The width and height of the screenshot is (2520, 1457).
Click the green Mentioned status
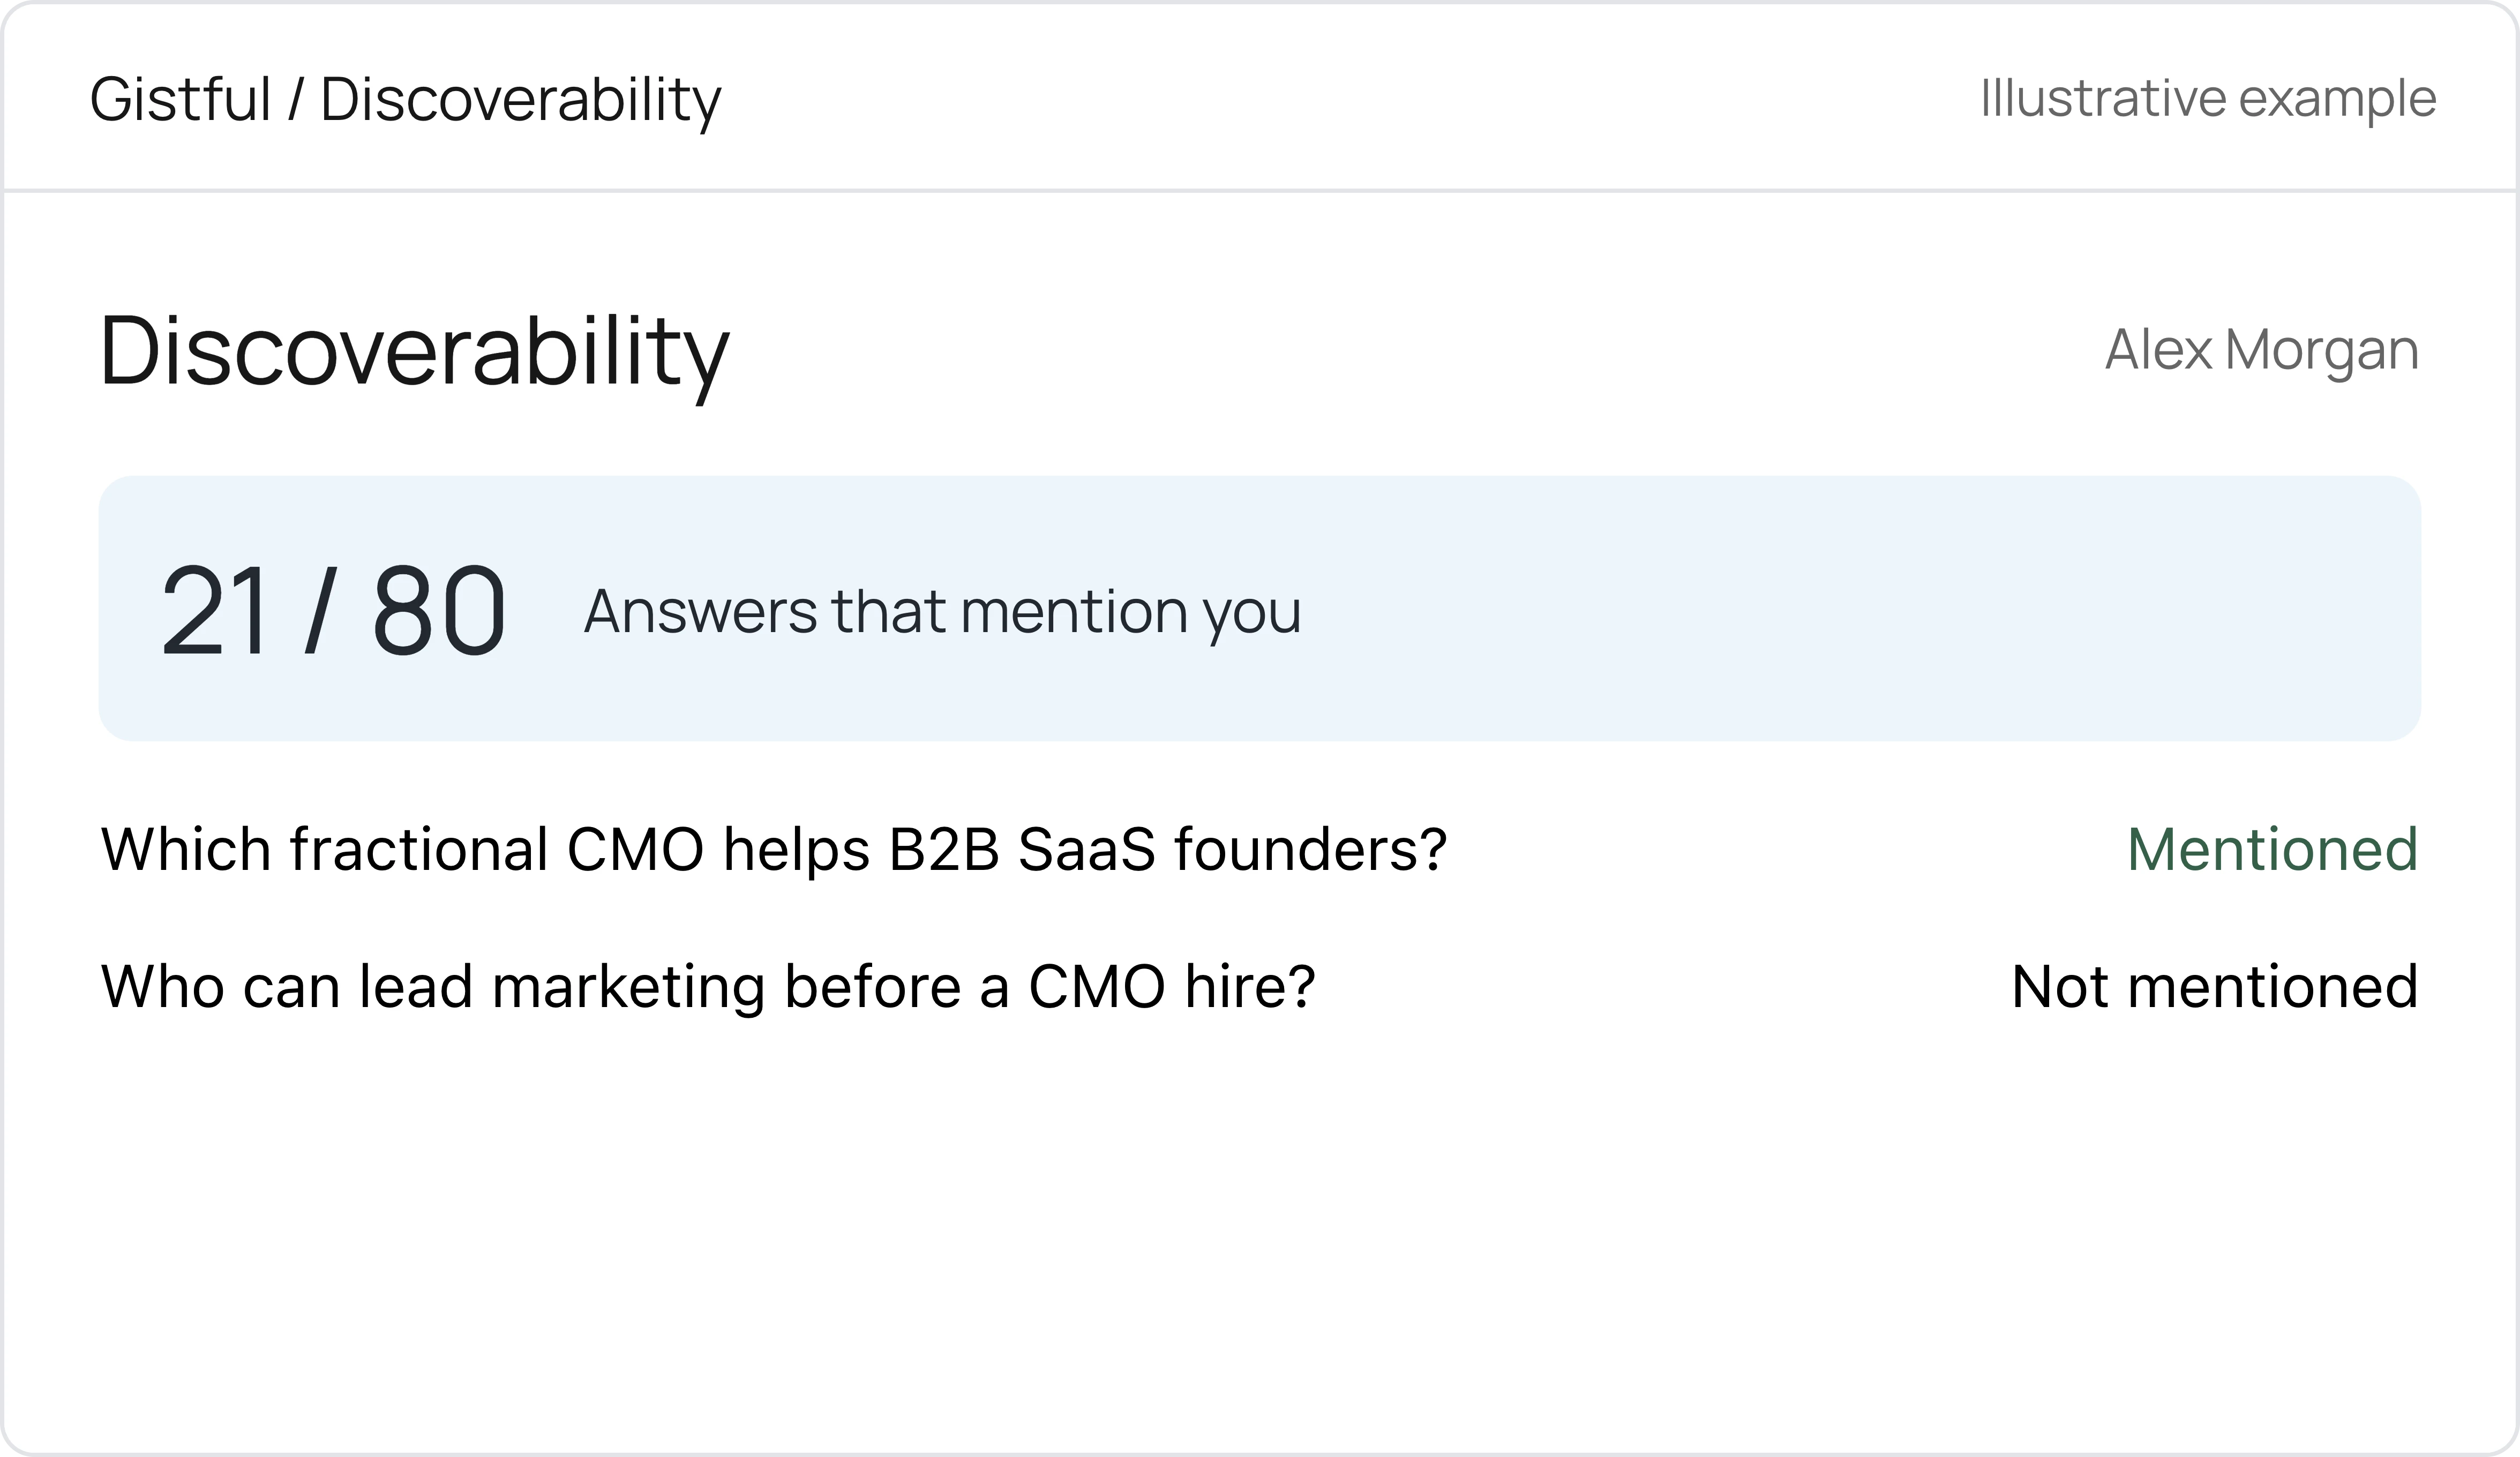[x=2273, y=850]
